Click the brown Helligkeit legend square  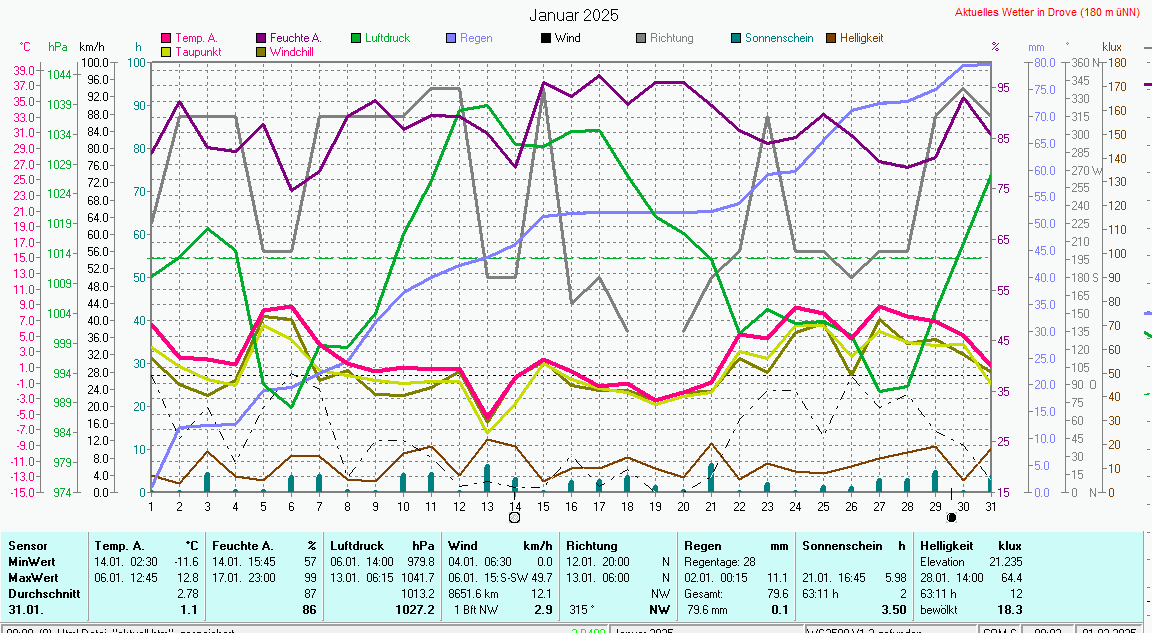click(831, 38)
